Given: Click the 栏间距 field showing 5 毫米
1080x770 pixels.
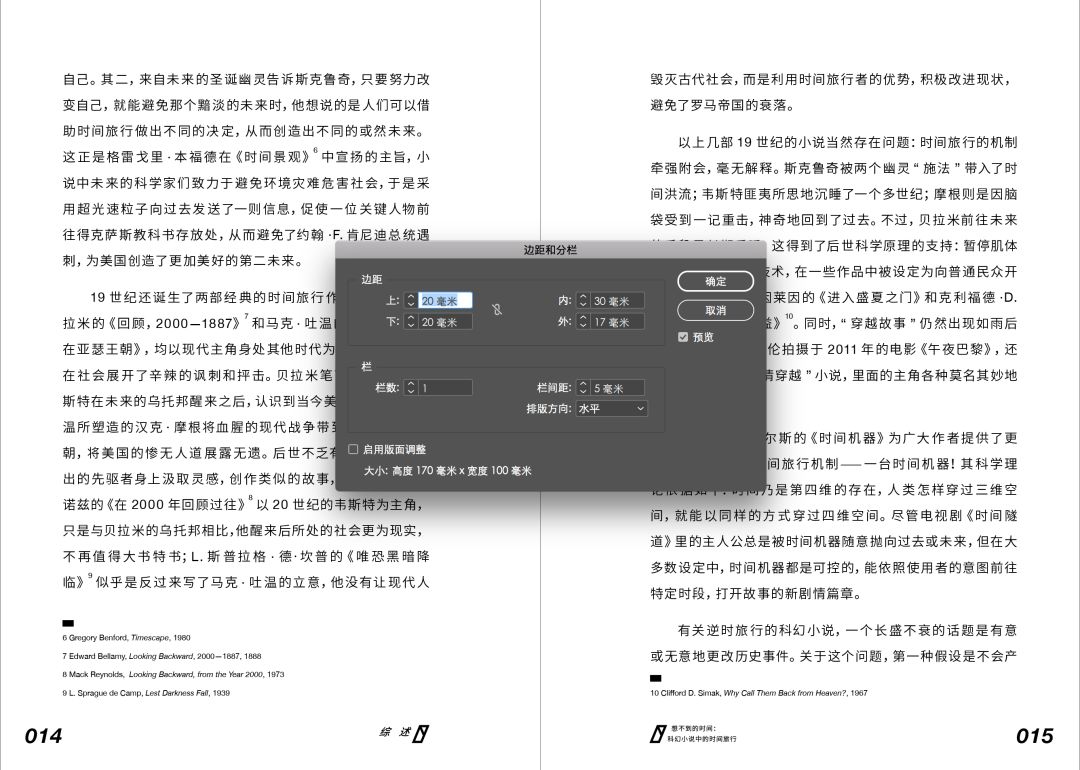Looking at the screenshot, I should 618,388.
